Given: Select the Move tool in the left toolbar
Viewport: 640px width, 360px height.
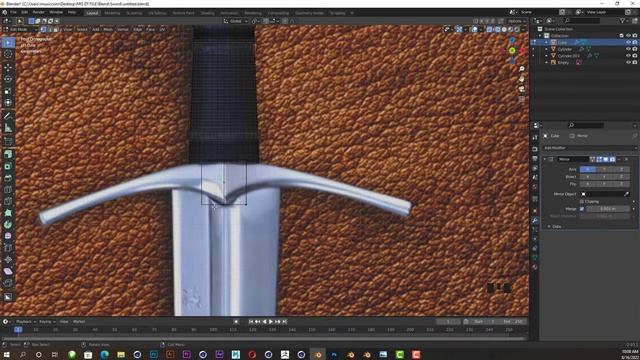Looking at the screenshot, I should (x=8, y=68).
